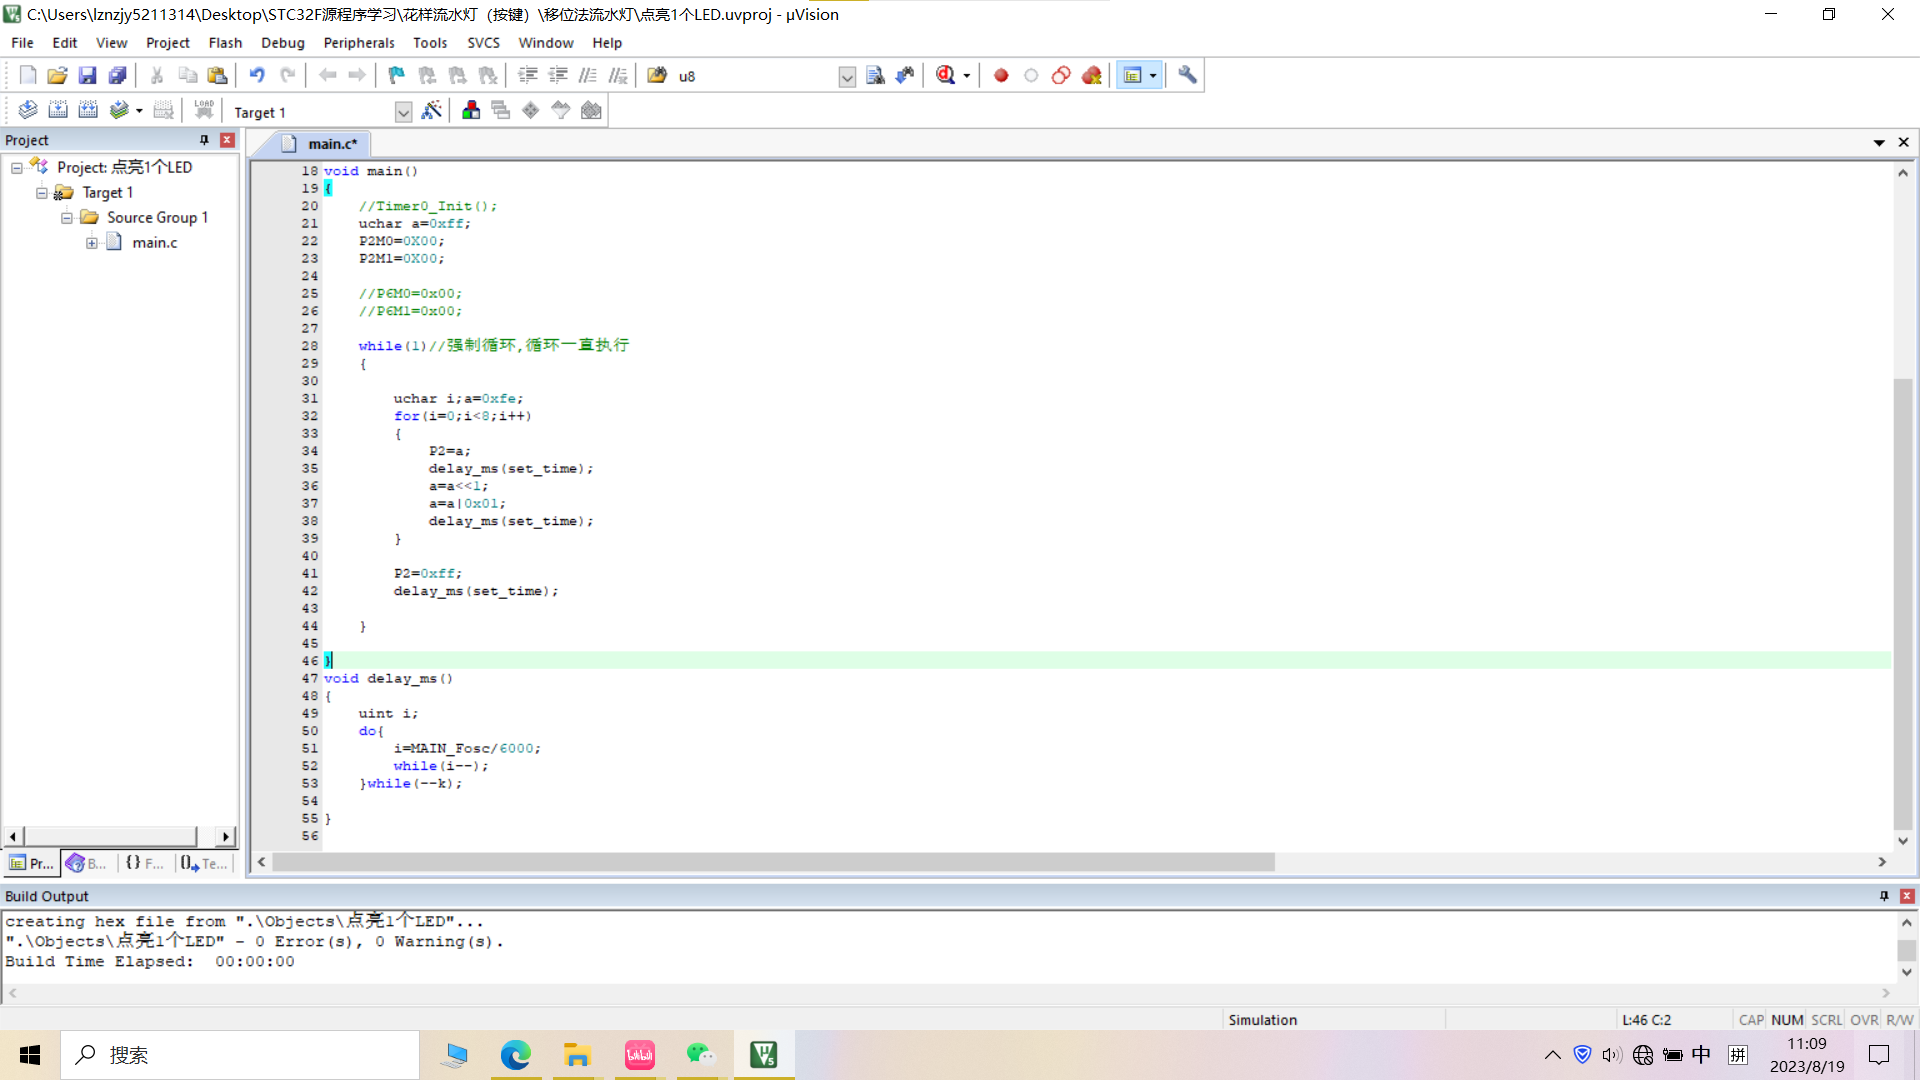Switch to the Templates panel tab
This screenshot has width=1920, height=1080.
pyautogui.click(x=204, y=863)
